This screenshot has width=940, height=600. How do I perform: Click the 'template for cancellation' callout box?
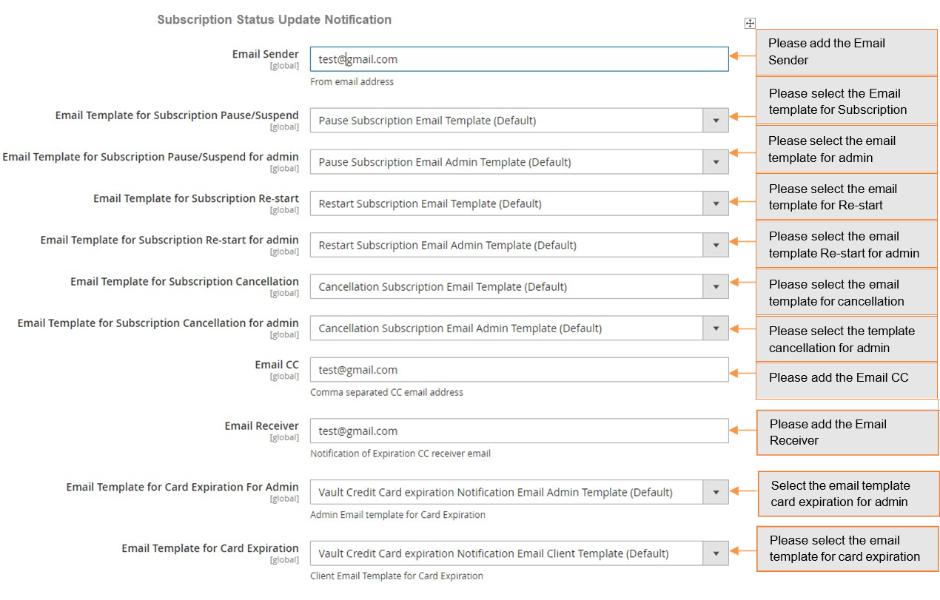(x=846, y=293)
